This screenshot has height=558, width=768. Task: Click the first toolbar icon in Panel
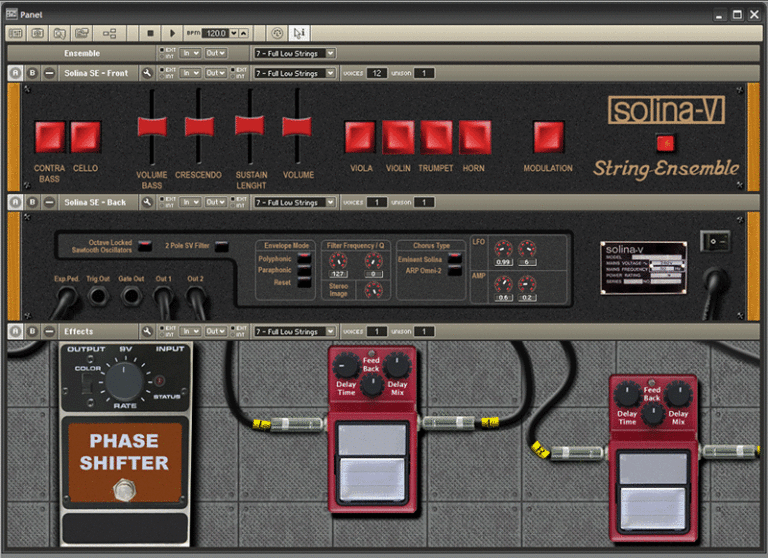point(15,33)
